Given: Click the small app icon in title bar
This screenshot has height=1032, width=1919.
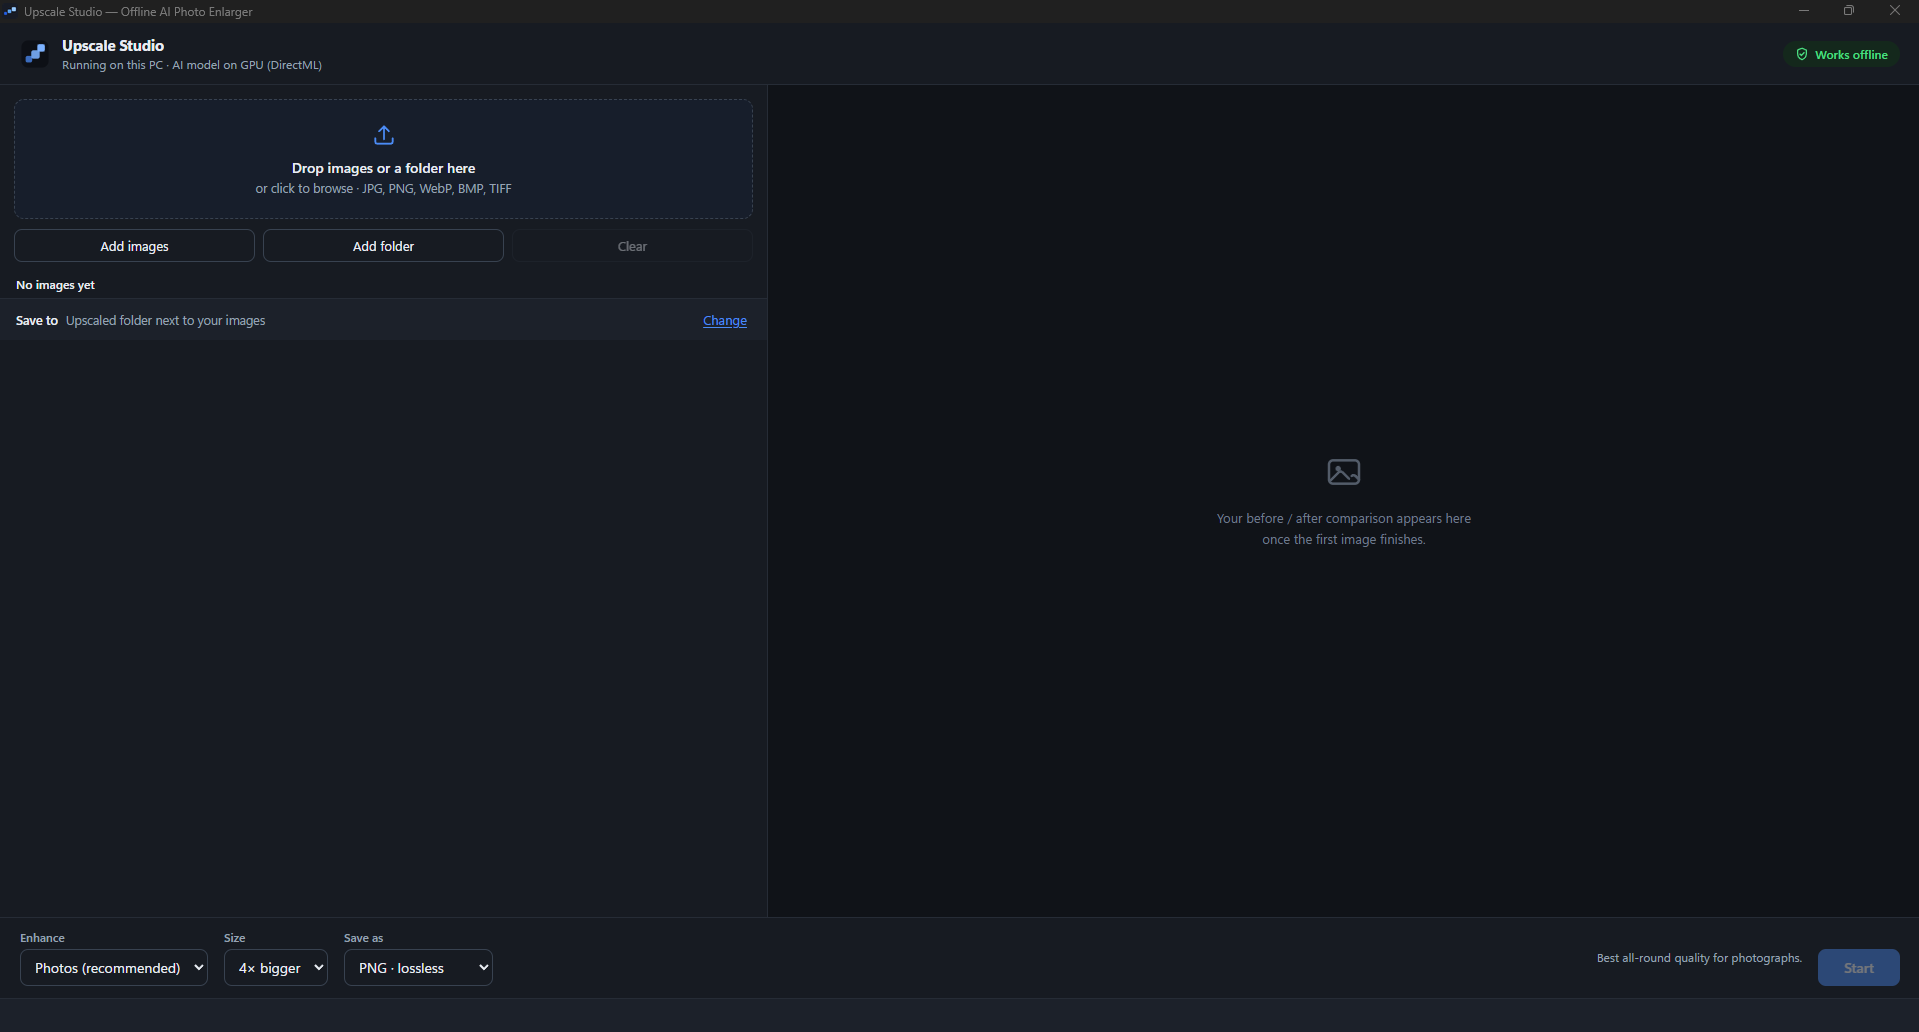Looking at the screenshot, I should tap(10, 11).
